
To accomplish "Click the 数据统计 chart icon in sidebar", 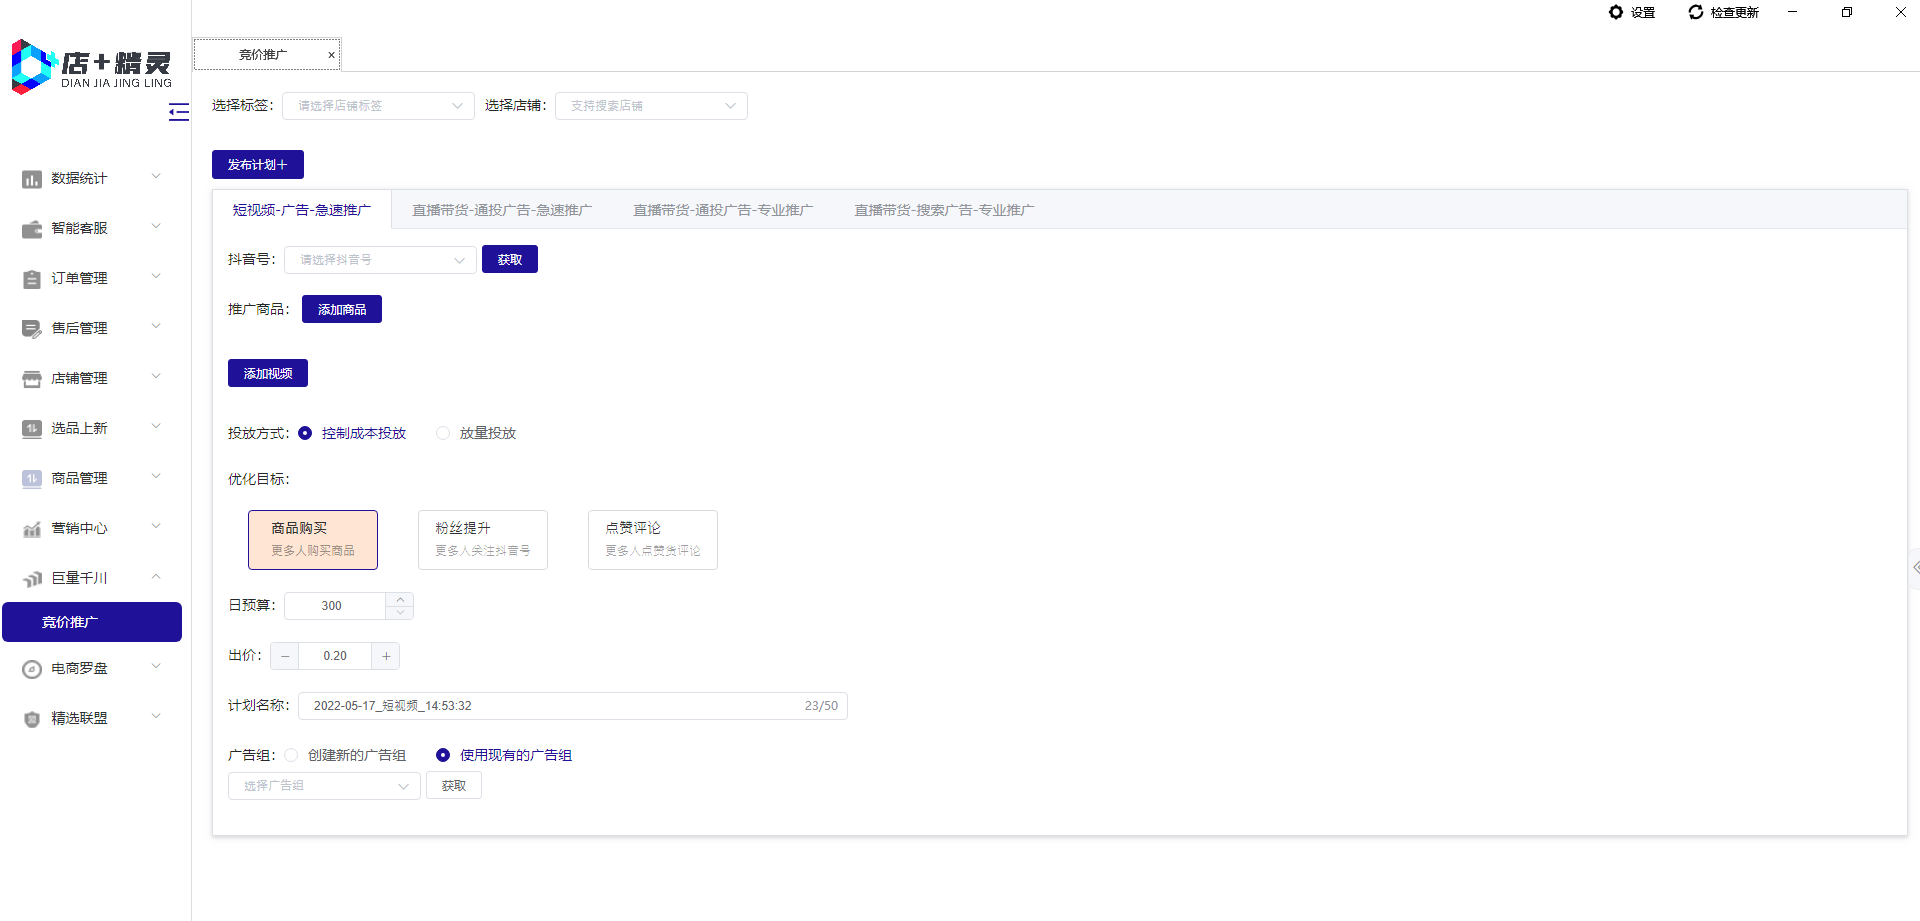I will [x=32, y=179].
